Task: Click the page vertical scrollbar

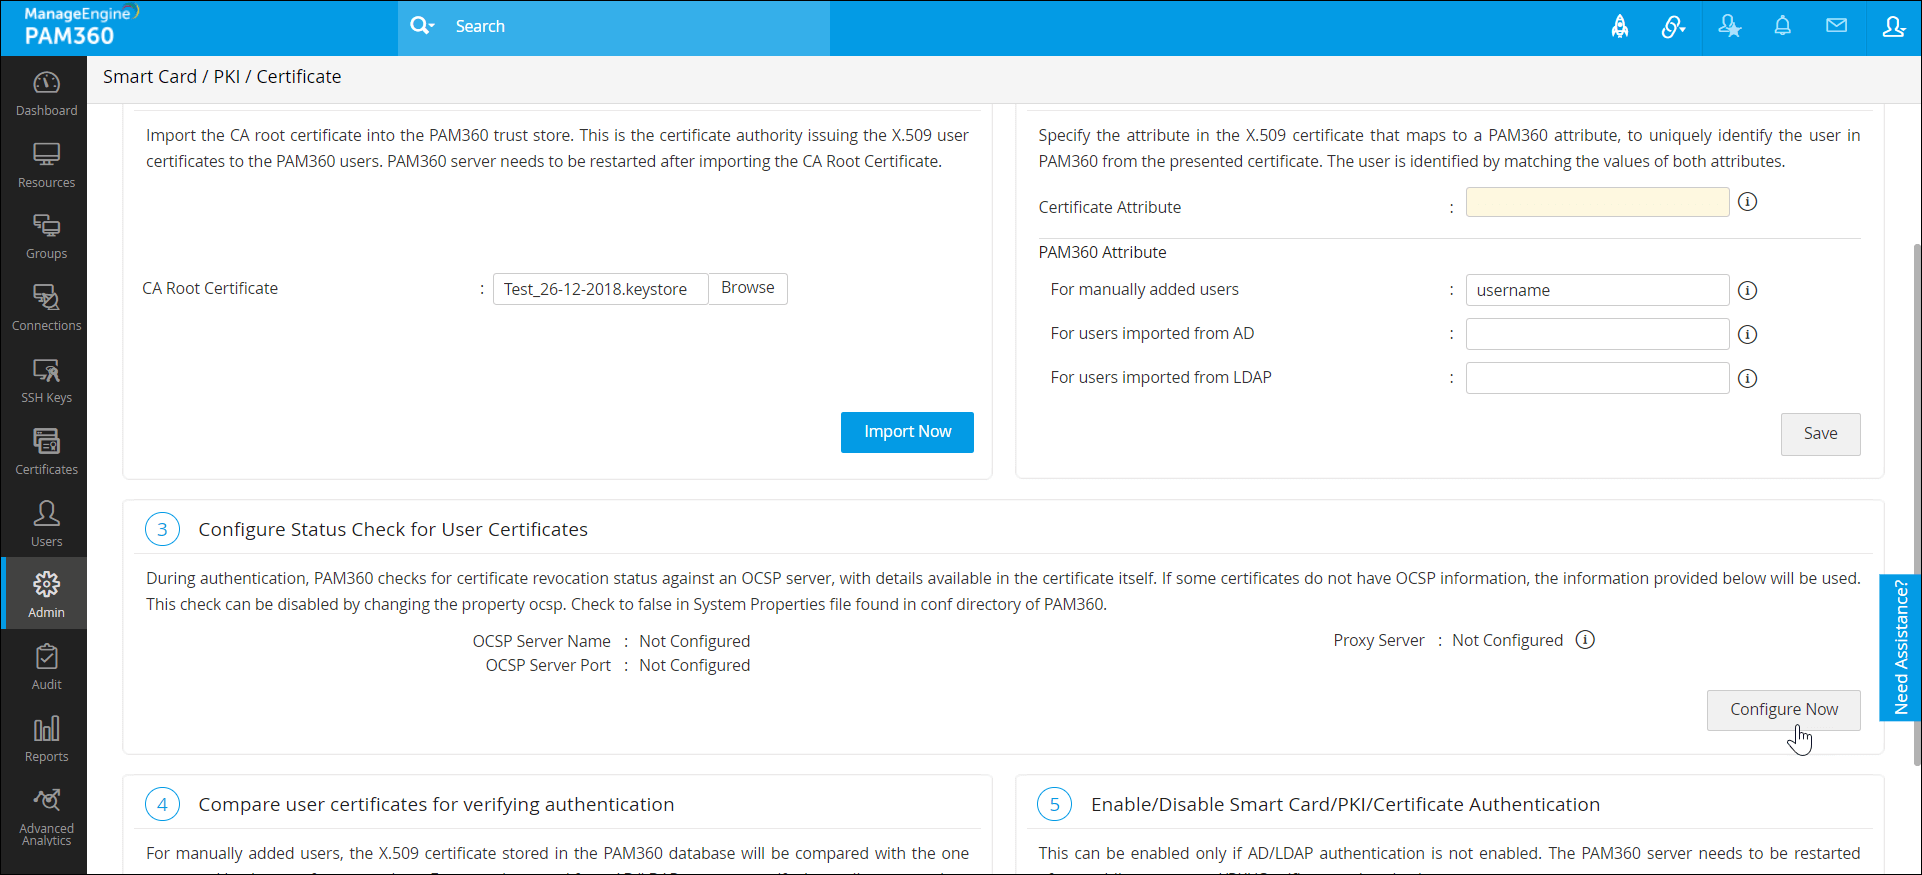Action: point(1916,505)
